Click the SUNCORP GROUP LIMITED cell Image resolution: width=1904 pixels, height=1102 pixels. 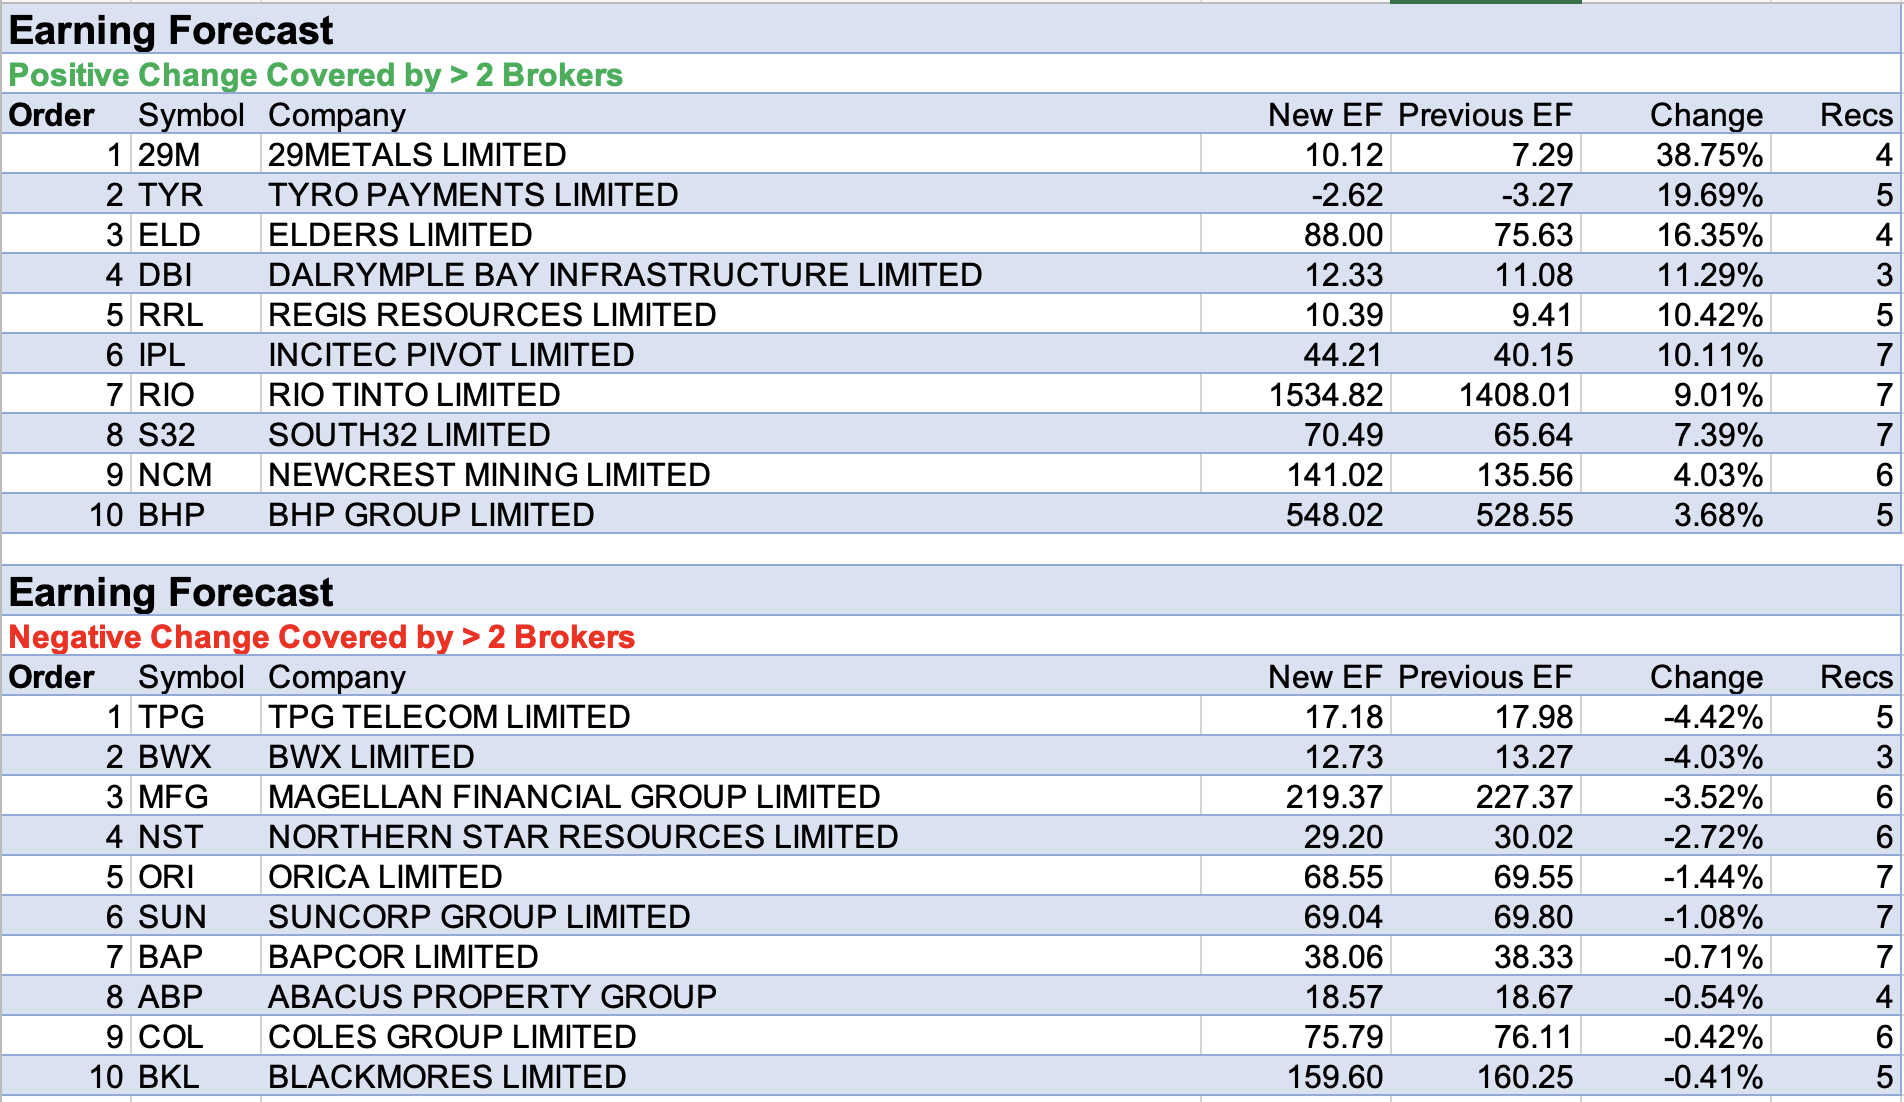click(x=478, y=917)
